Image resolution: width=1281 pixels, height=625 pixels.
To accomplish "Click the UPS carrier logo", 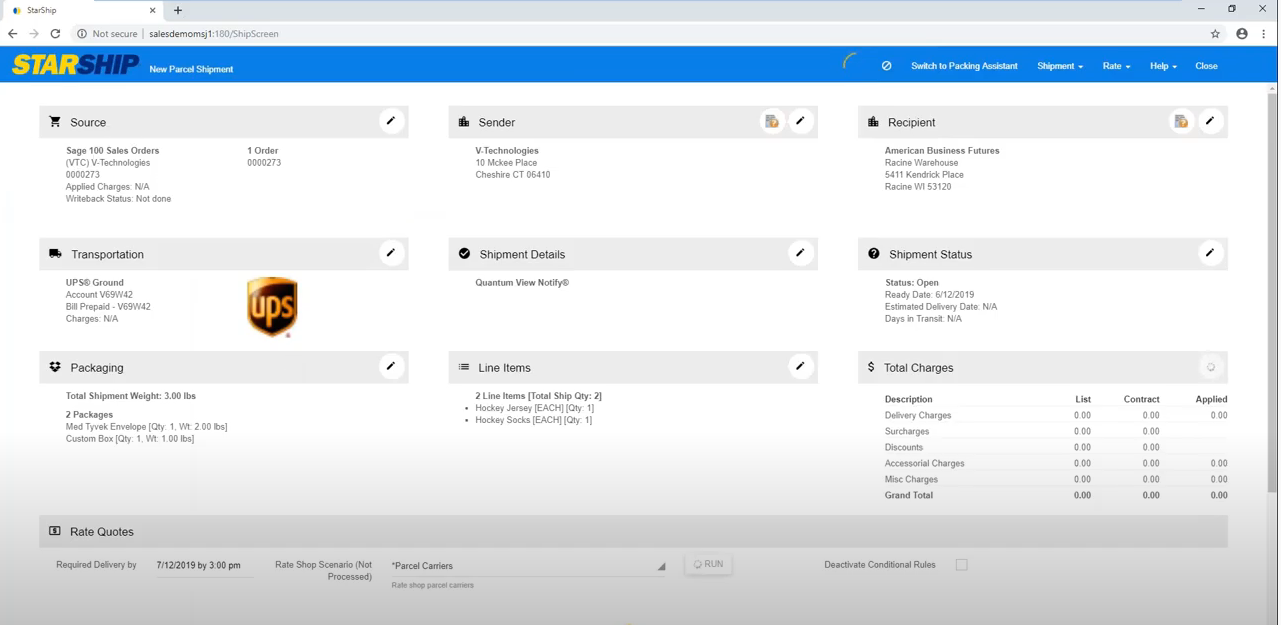I will (x=272, y=307).
